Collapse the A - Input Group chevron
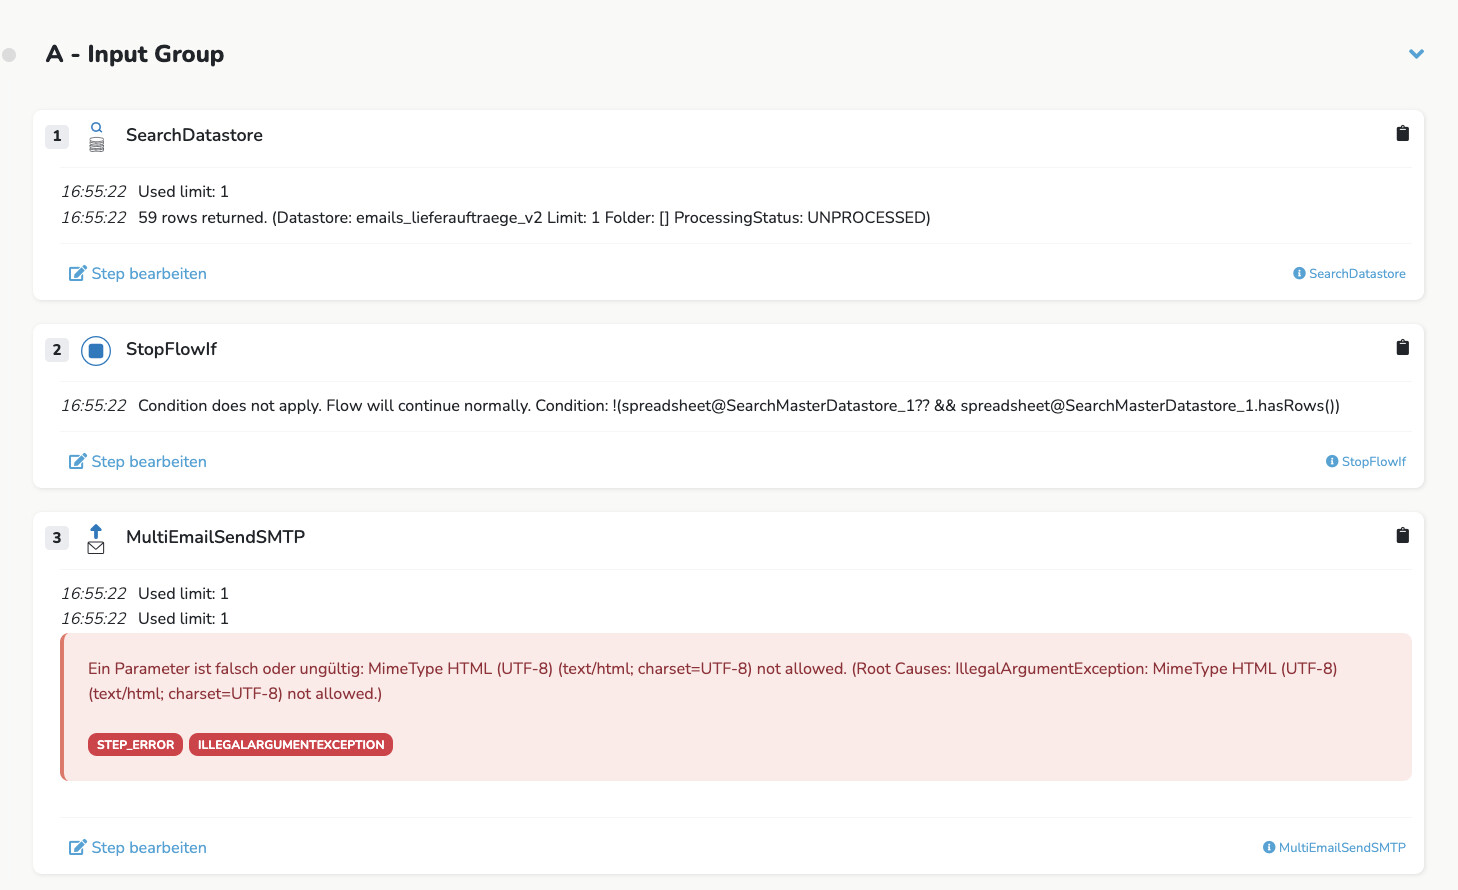Image resolution: width=1458 pixels, height=890 pixels. point(1416,54)
